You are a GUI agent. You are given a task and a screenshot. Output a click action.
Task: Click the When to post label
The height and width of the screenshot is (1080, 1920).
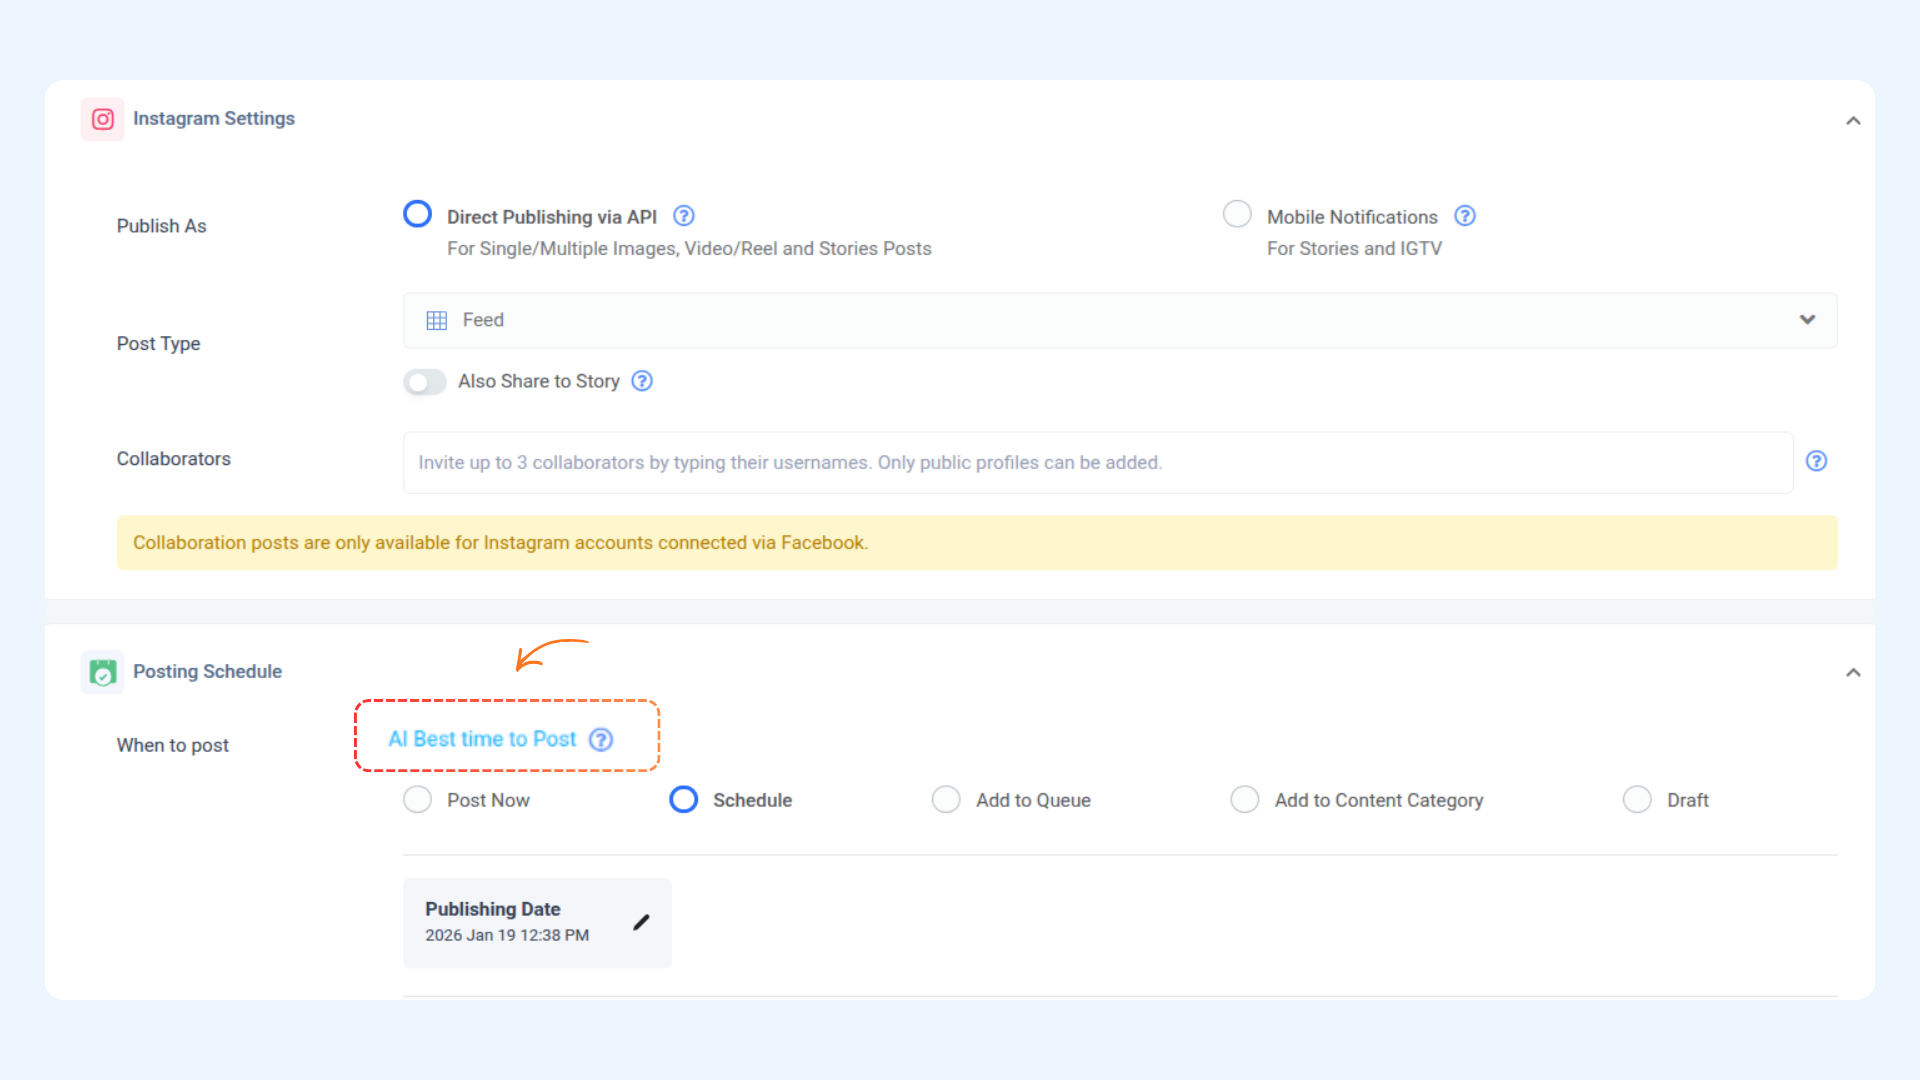click(x=172, y=745)
